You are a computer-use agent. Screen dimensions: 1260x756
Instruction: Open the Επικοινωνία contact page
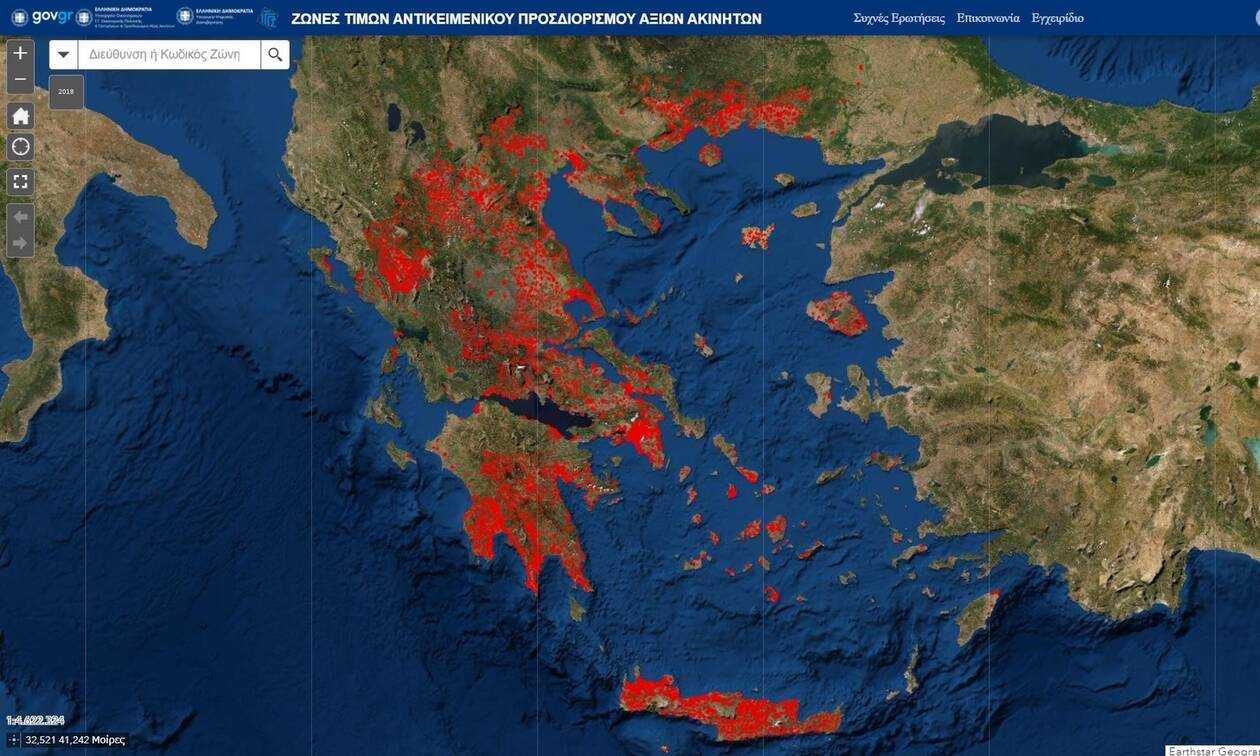(x=988, y=18)
